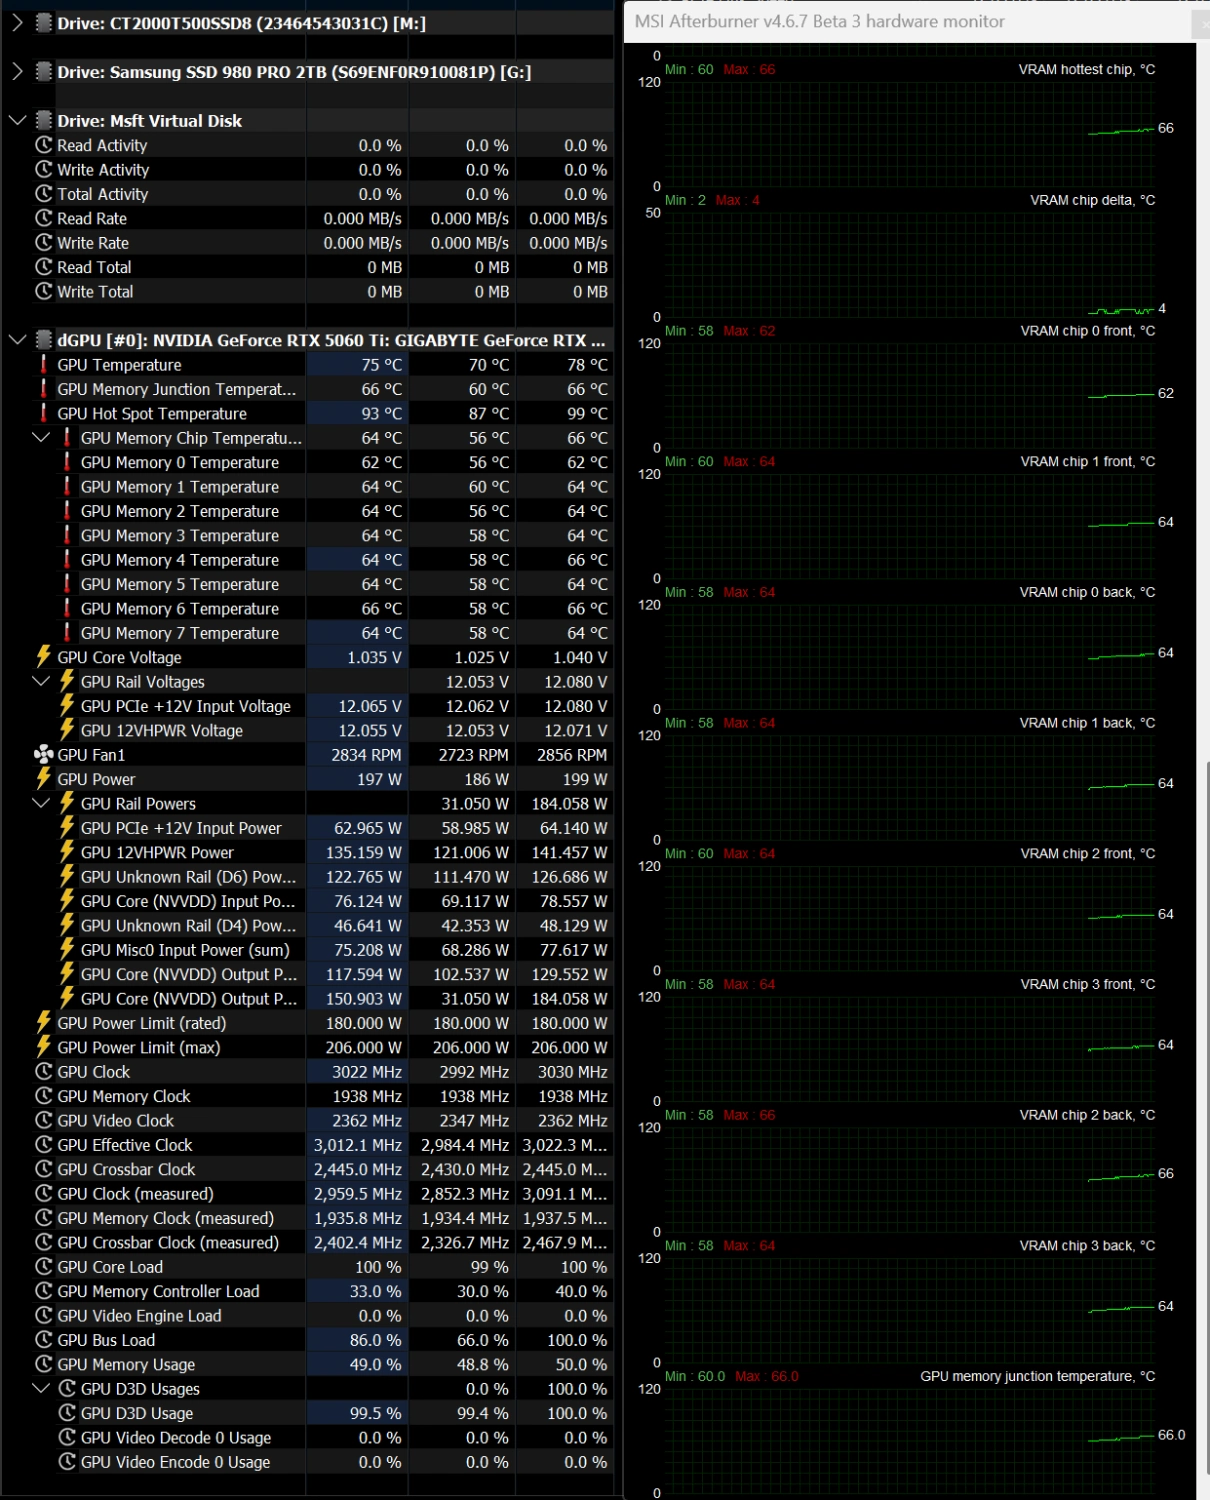This screenshot has width=1210, height=1500.
Task: Click the thermometer icon next to GPU Temperature
Action: (43, 365)
